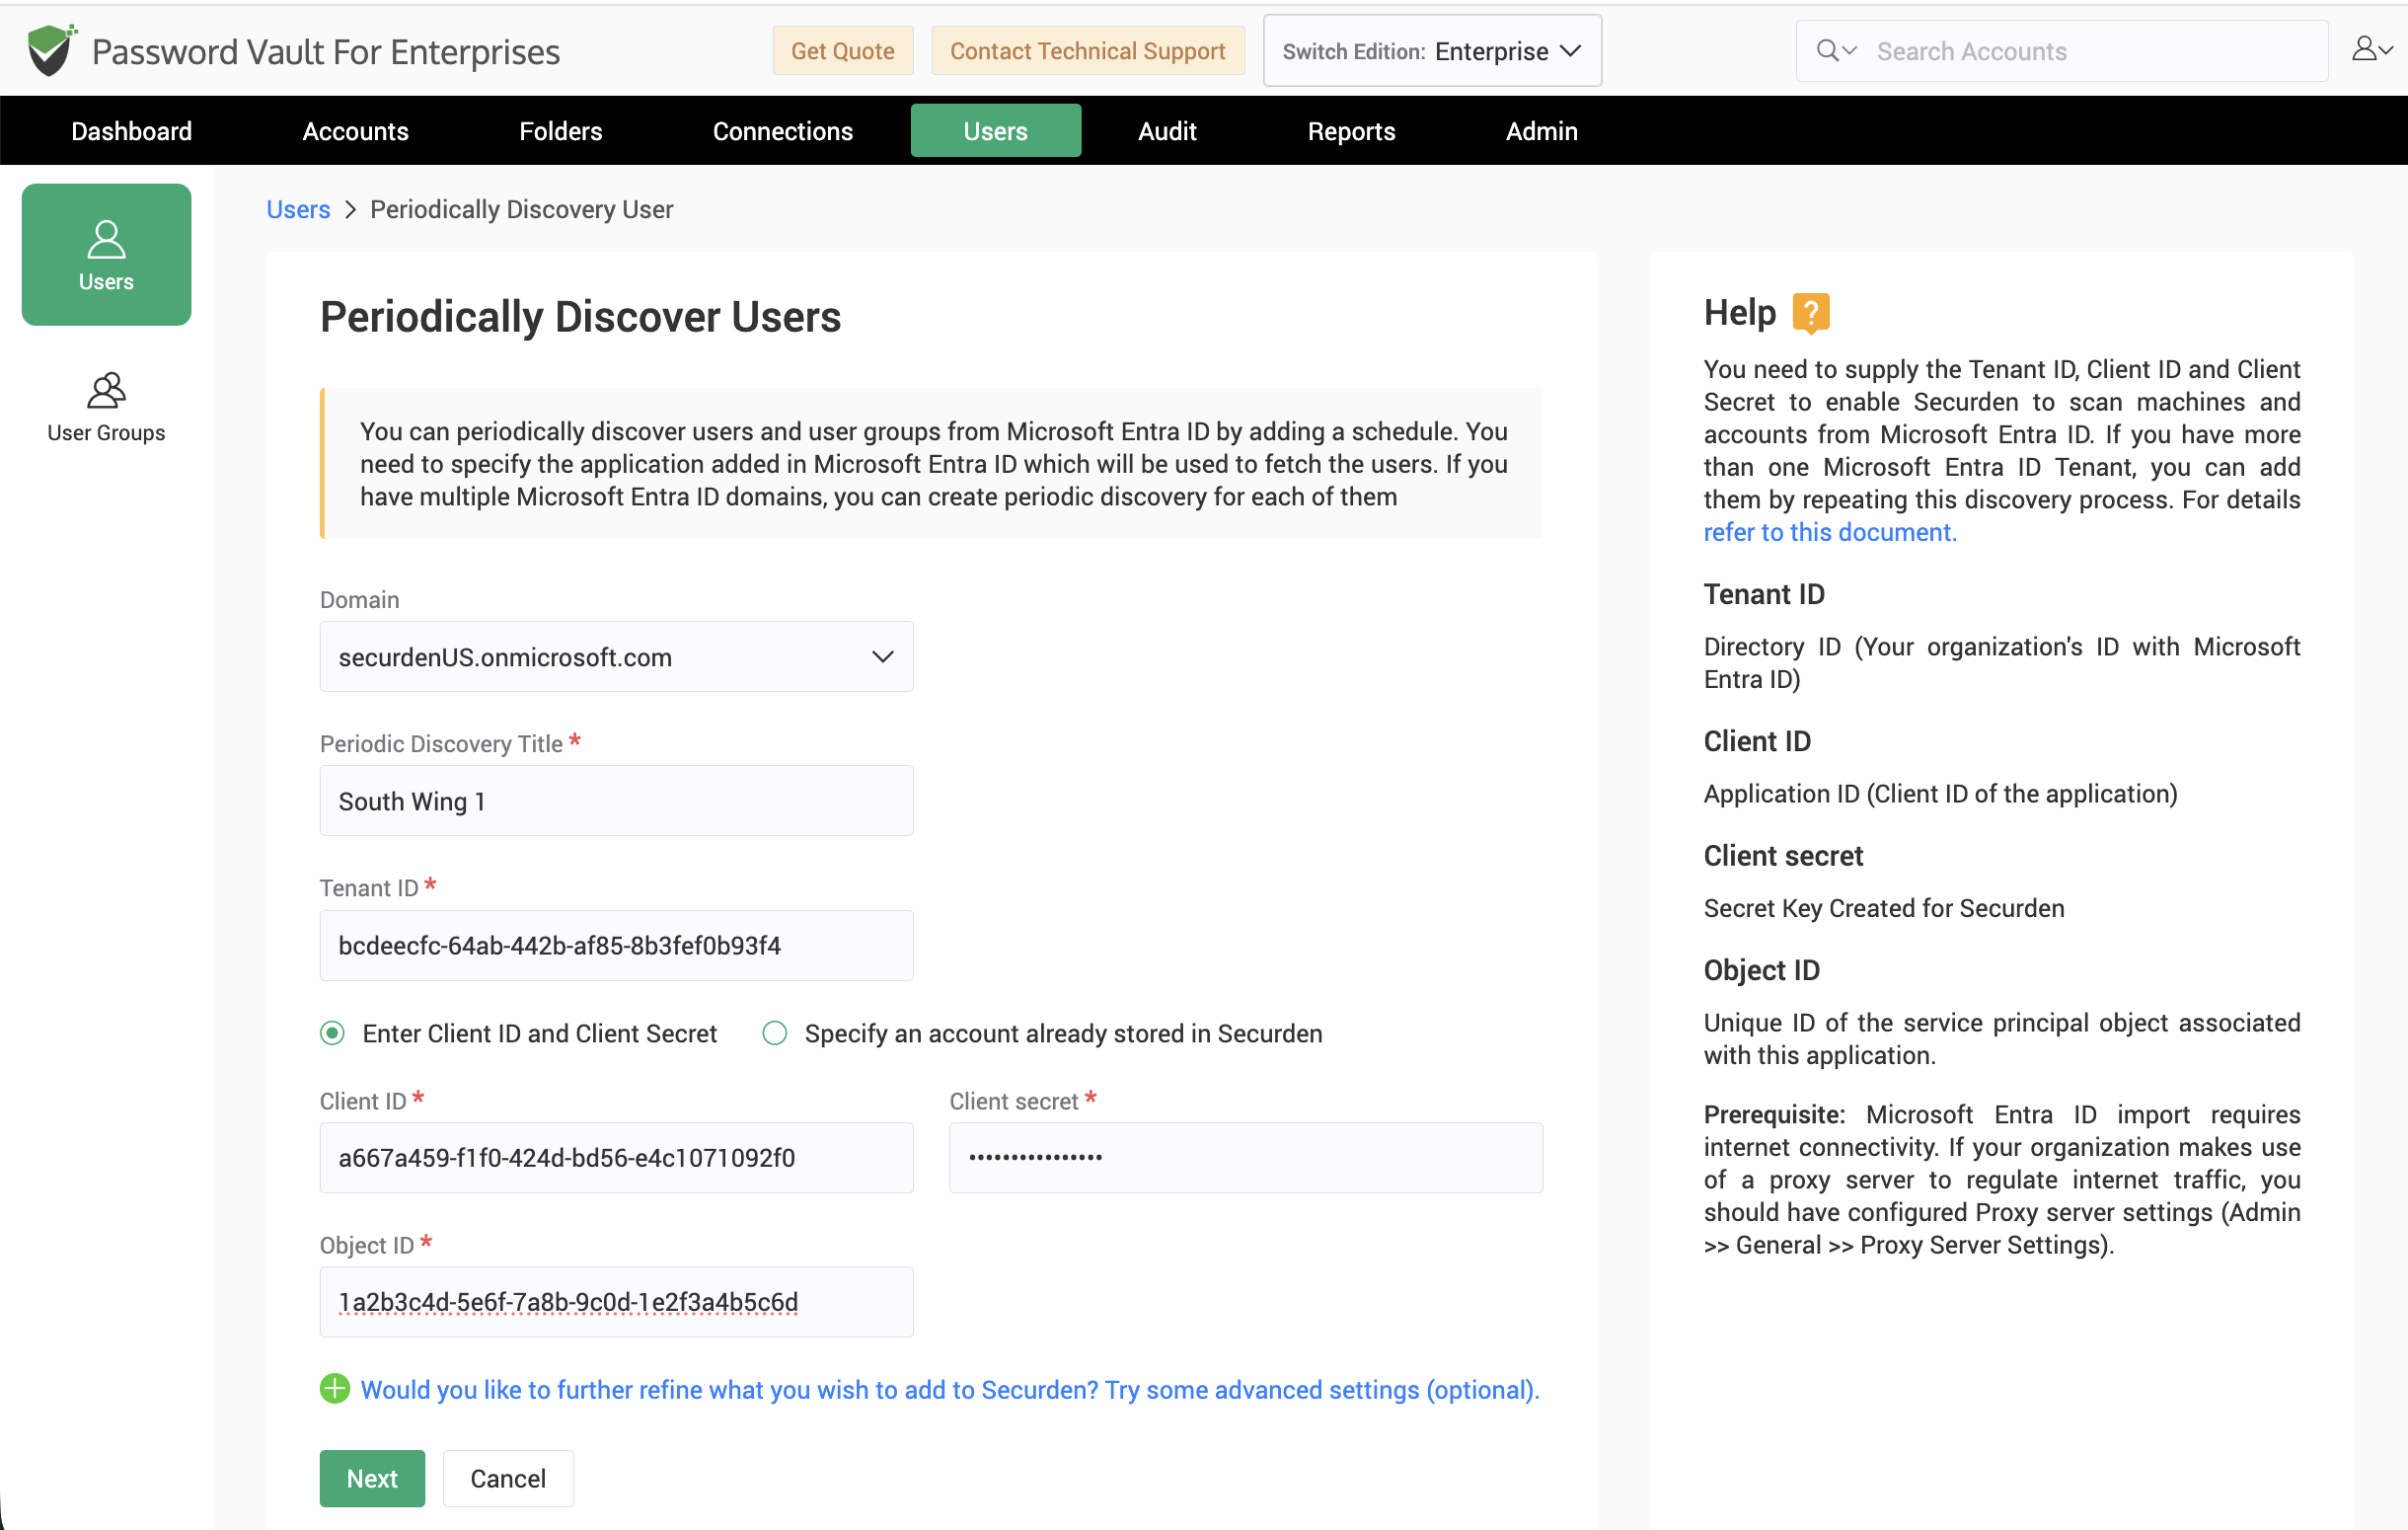
Task: Open the Accounts tab
Action: (x=355, y=131)
